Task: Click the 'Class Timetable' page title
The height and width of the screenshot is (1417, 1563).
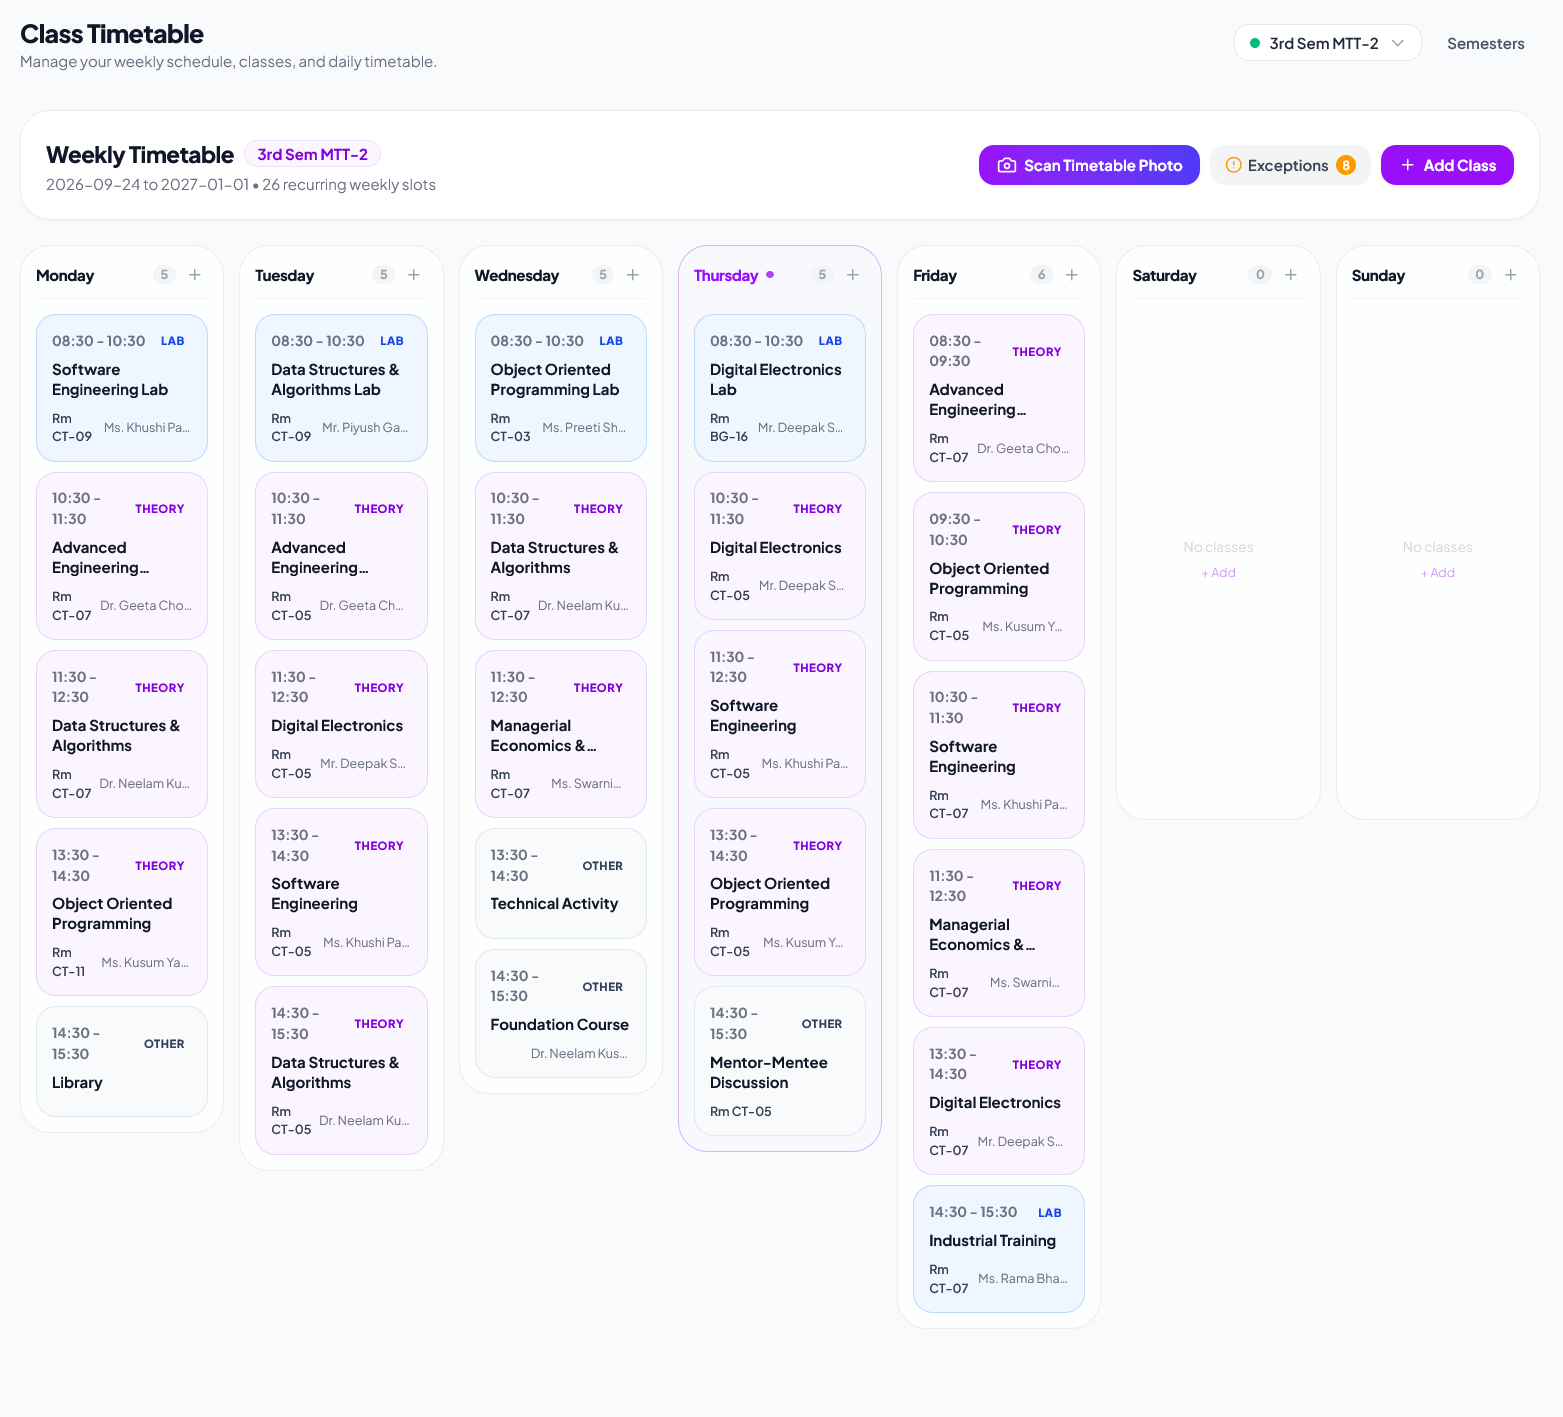Action: (x=112, y=34)
